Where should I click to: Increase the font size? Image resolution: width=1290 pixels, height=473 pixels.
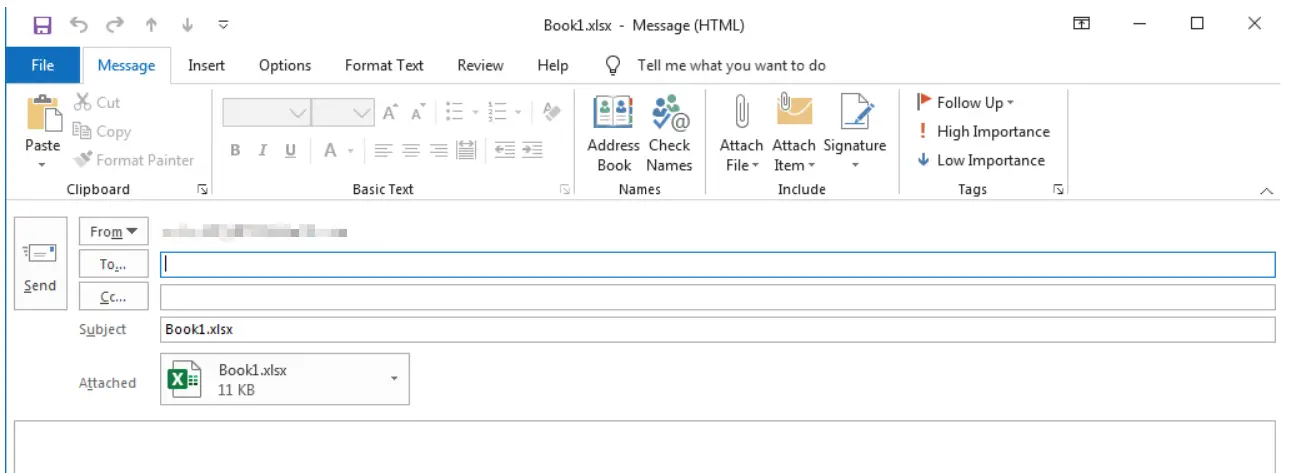coord(391,113)
